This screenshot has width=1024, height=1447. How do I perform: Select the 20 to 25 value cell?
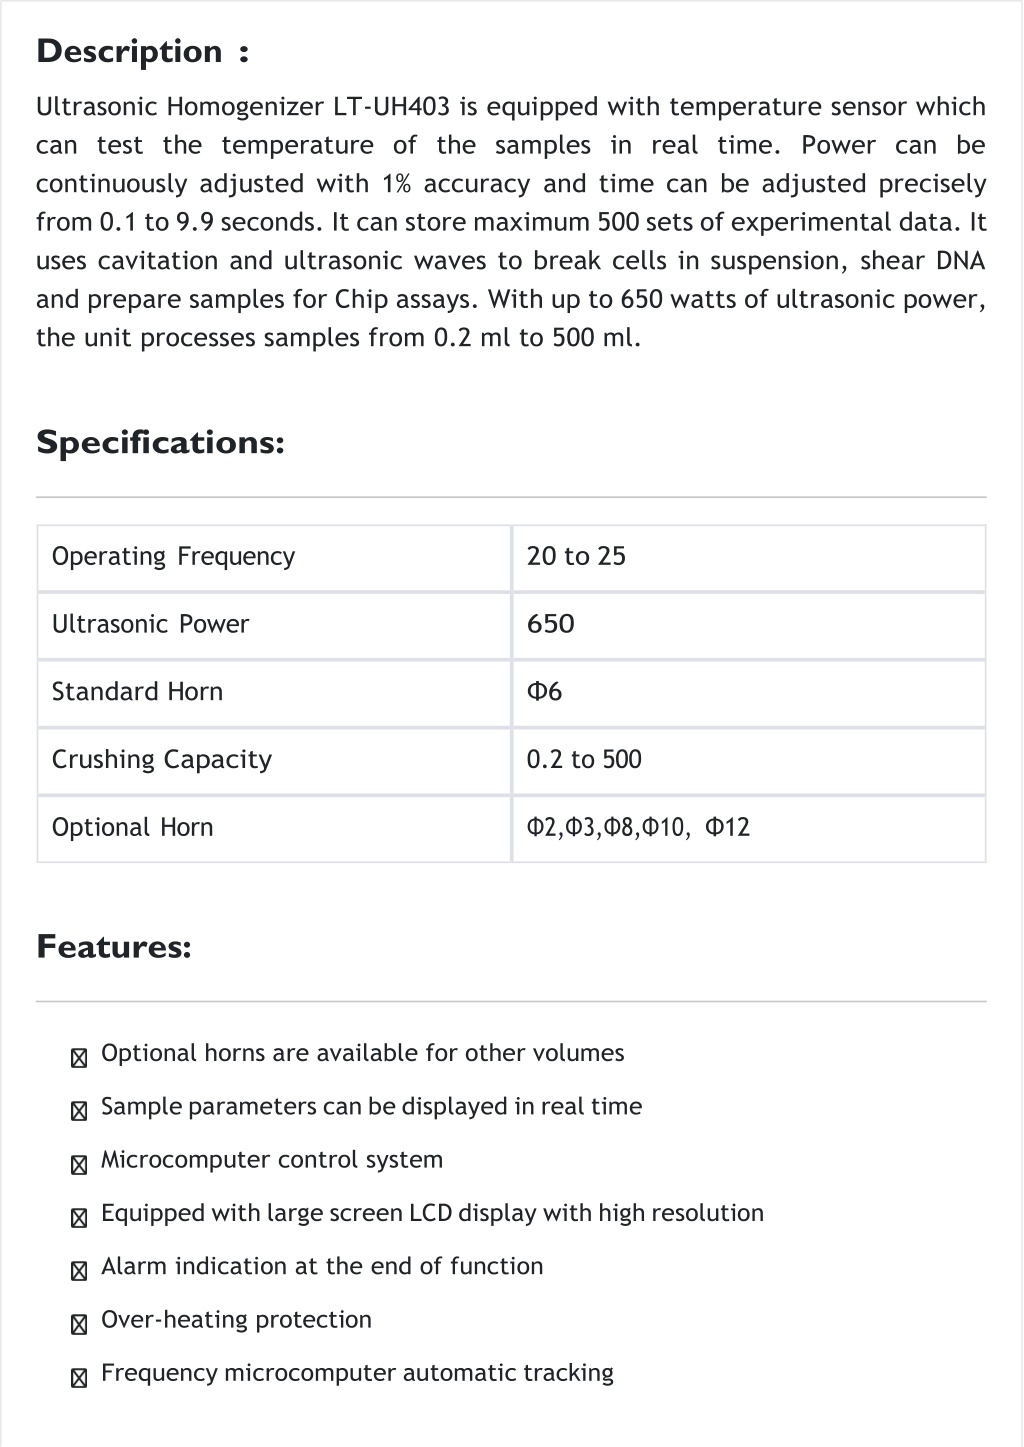[x=749, y=558]
